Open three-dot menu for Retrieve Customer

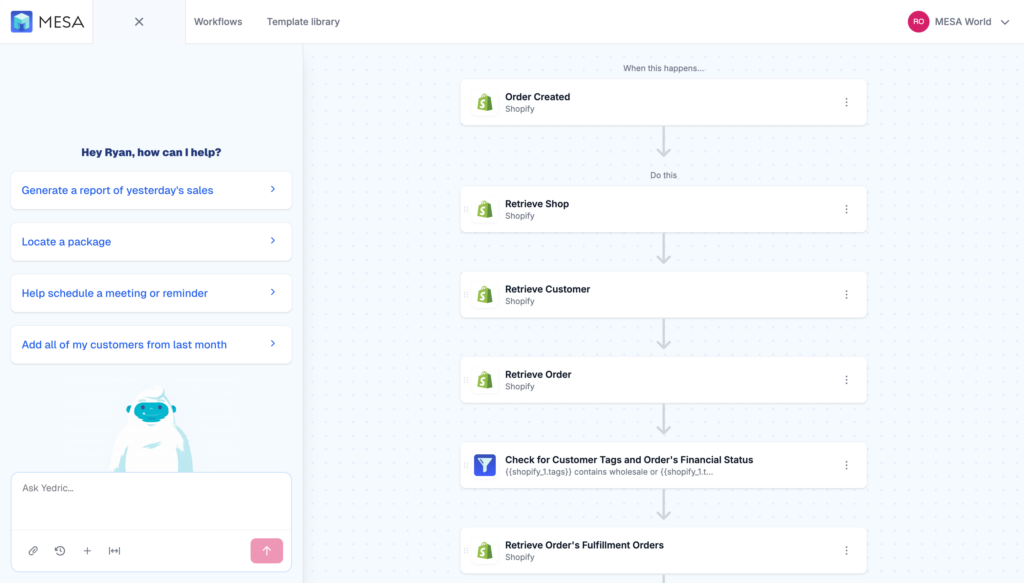[x=846, y=295]
